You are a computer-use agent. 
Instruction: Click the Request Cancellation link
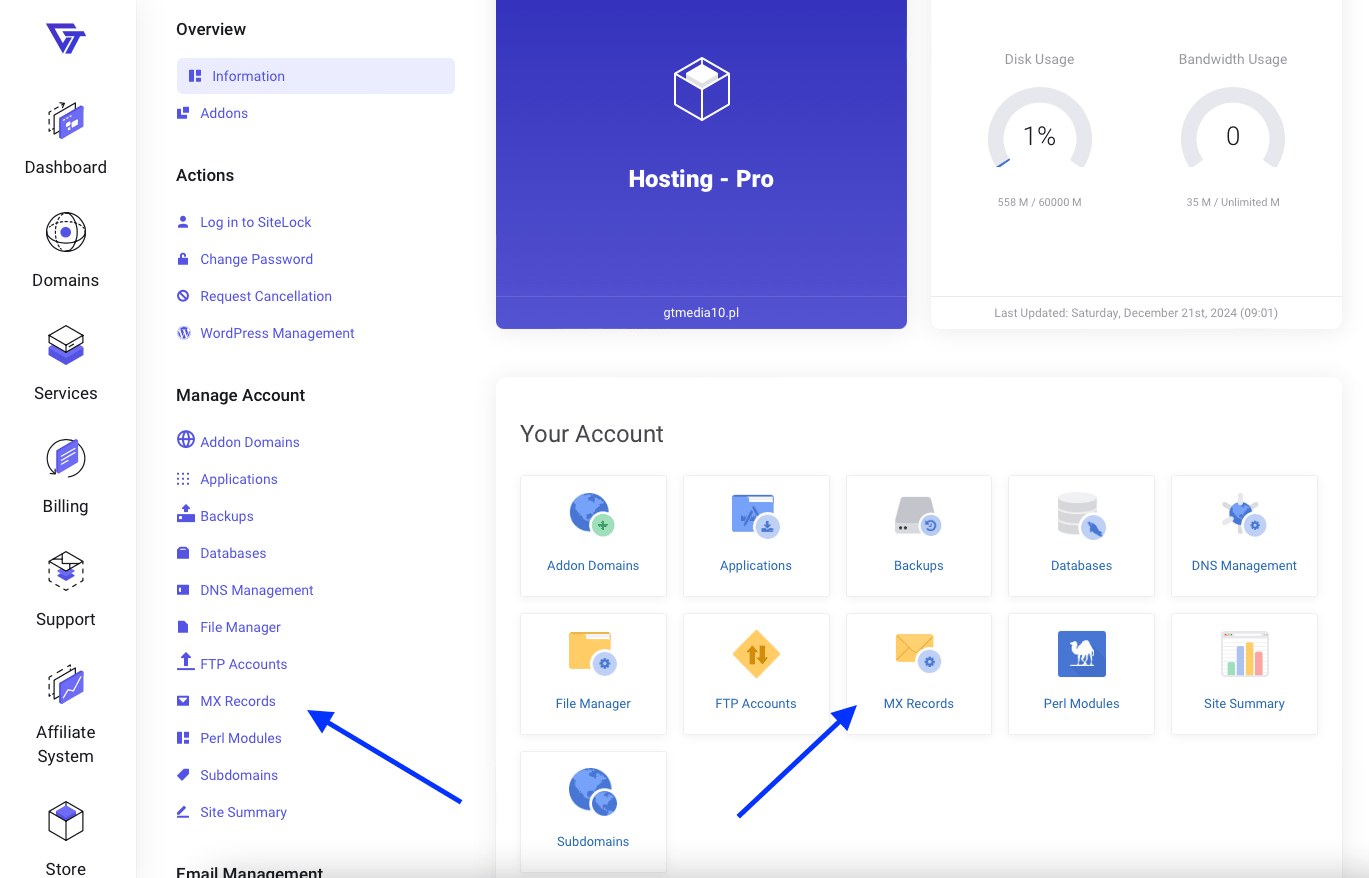(x=266, y=296)
